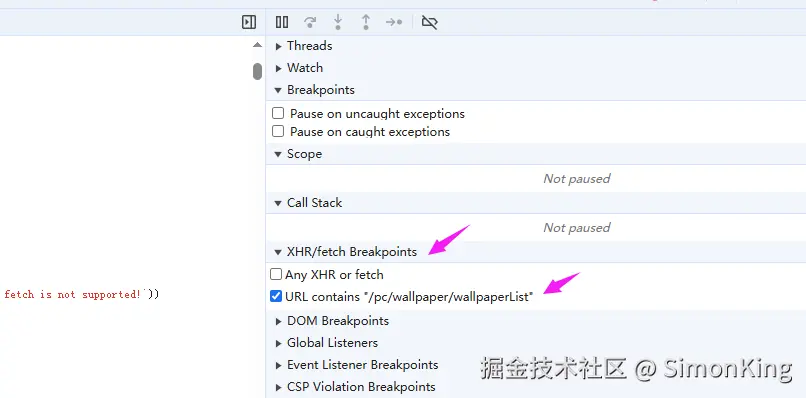The width and height of the screenshot is (806, 398).
Task: Expand CSP Violation Breakpoints section
Action: 279,387
